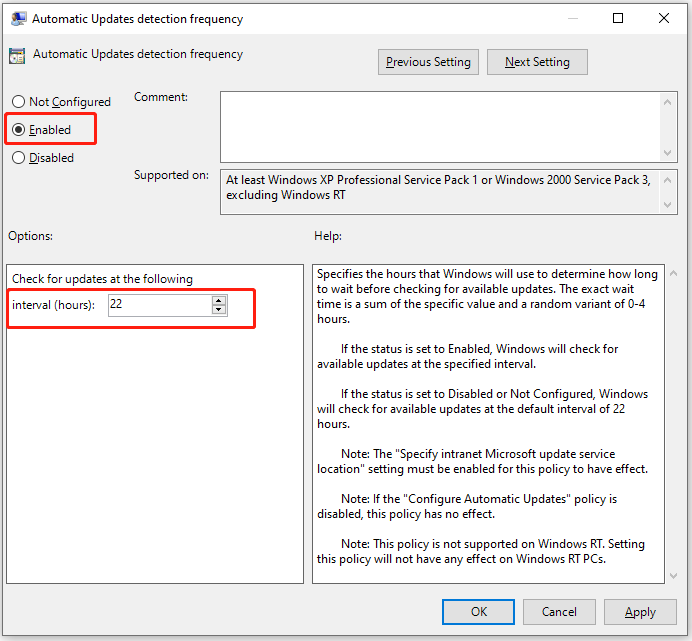Image resolution: width=692 pixels, height=641 pixels.
Task: Click help note about 'Configure Automatic Updates' policy
Action: point(467,506)
